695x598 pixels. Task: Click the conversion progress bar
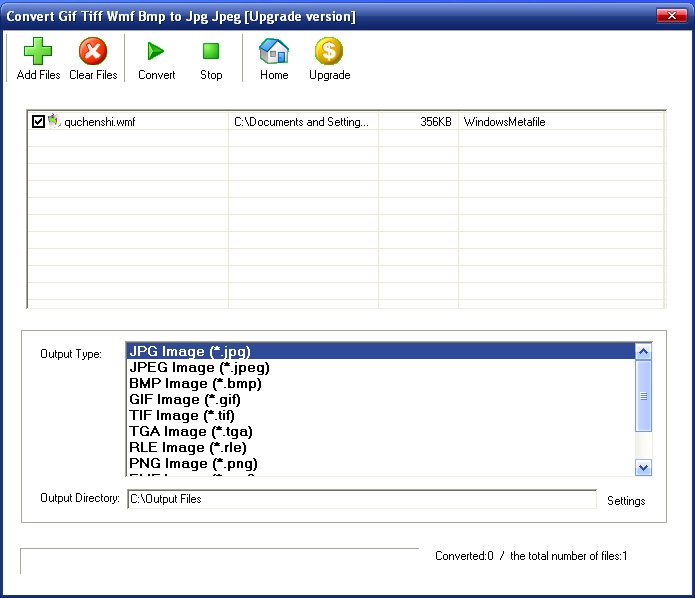pos(219,561)
